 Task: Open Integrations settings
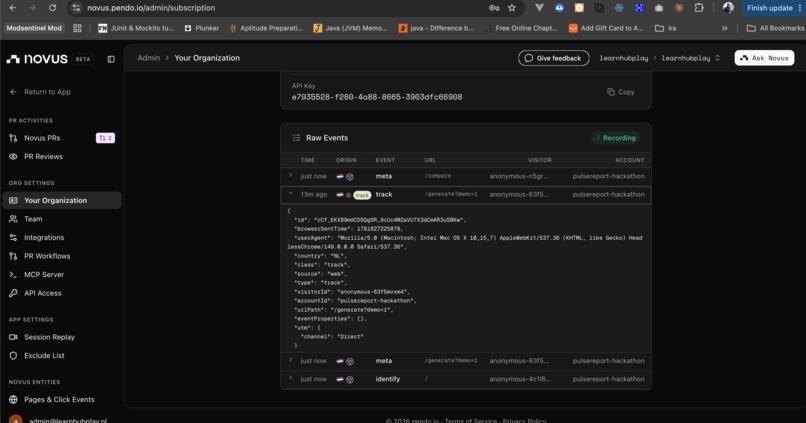[x=44, y=237]
